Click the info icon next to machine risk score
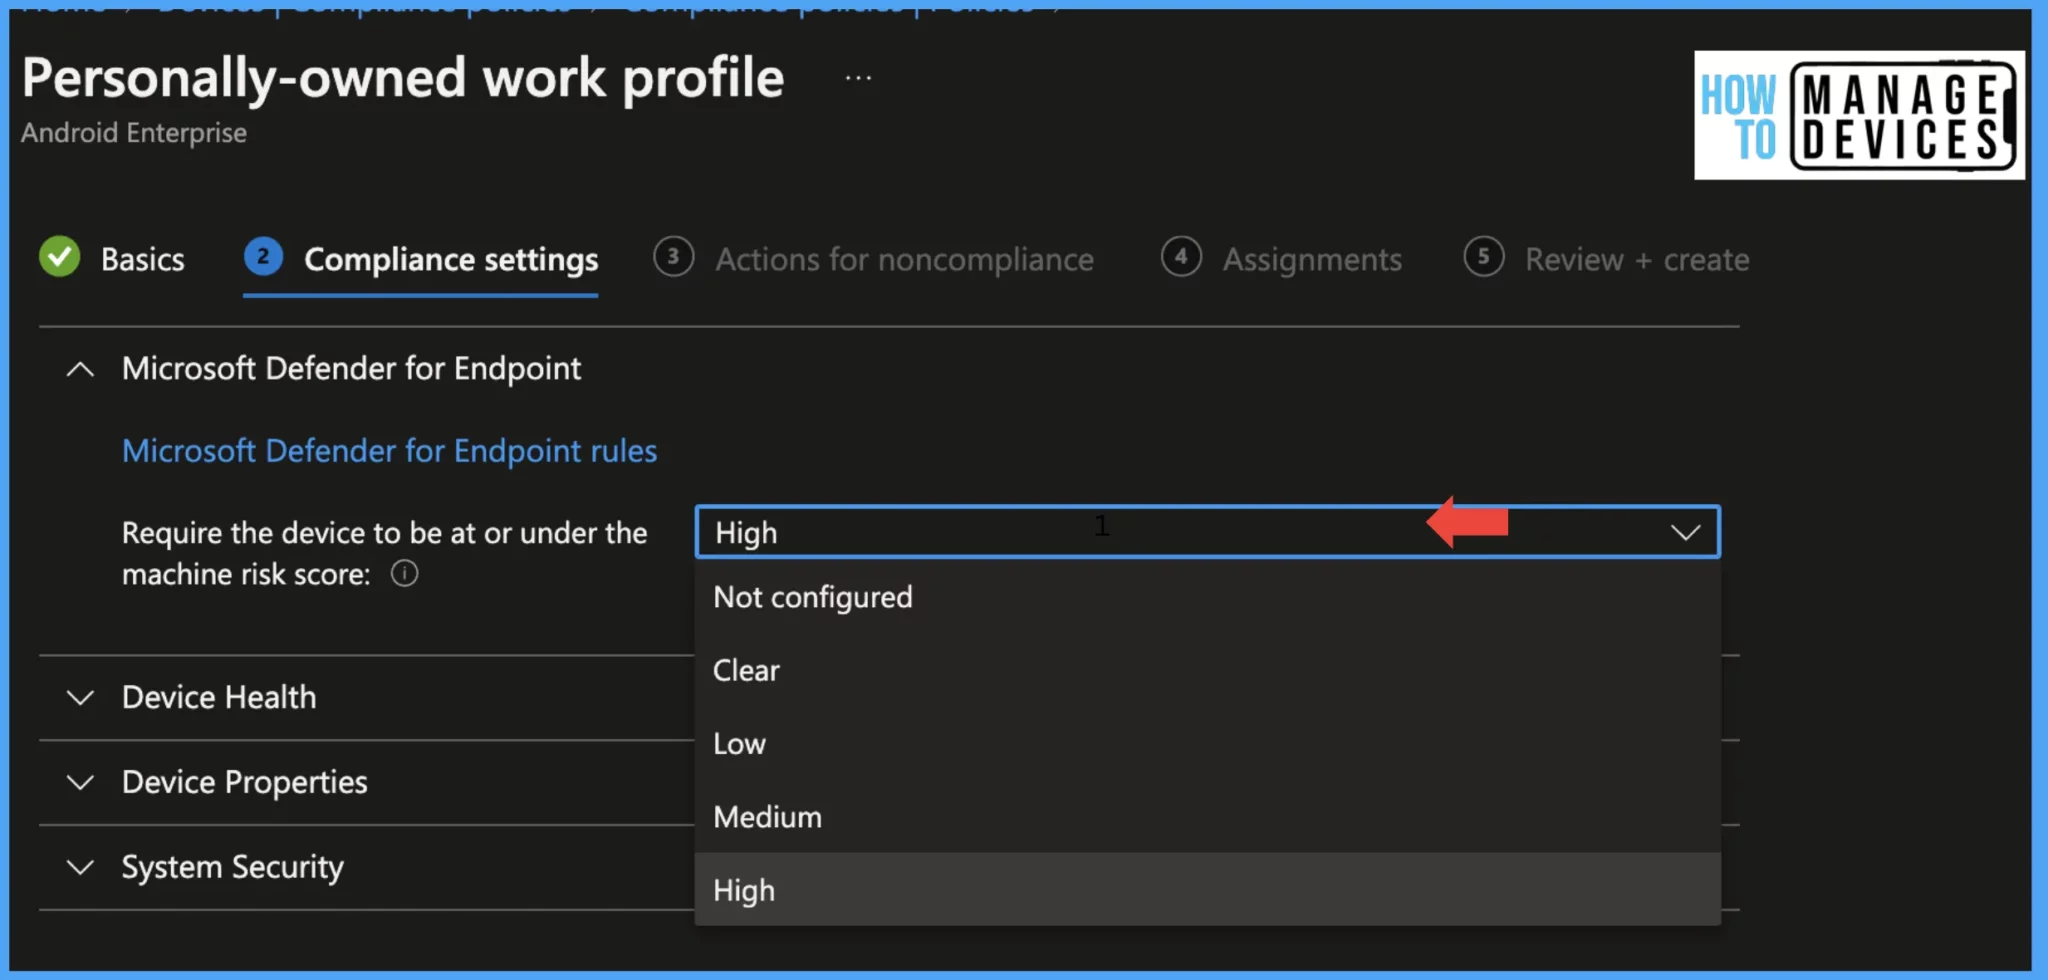Screen dimensions: 2048x980 404,574
